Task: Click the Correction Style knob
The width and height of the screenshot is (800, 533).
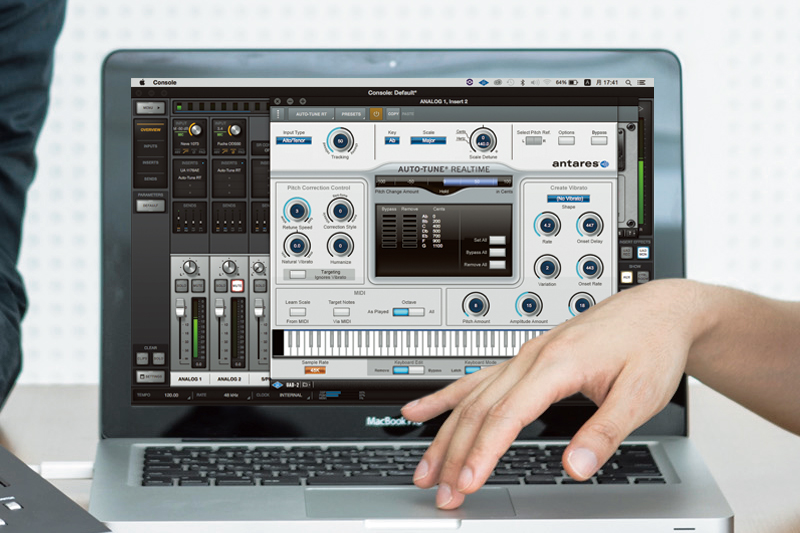Action: click(340, 211)
